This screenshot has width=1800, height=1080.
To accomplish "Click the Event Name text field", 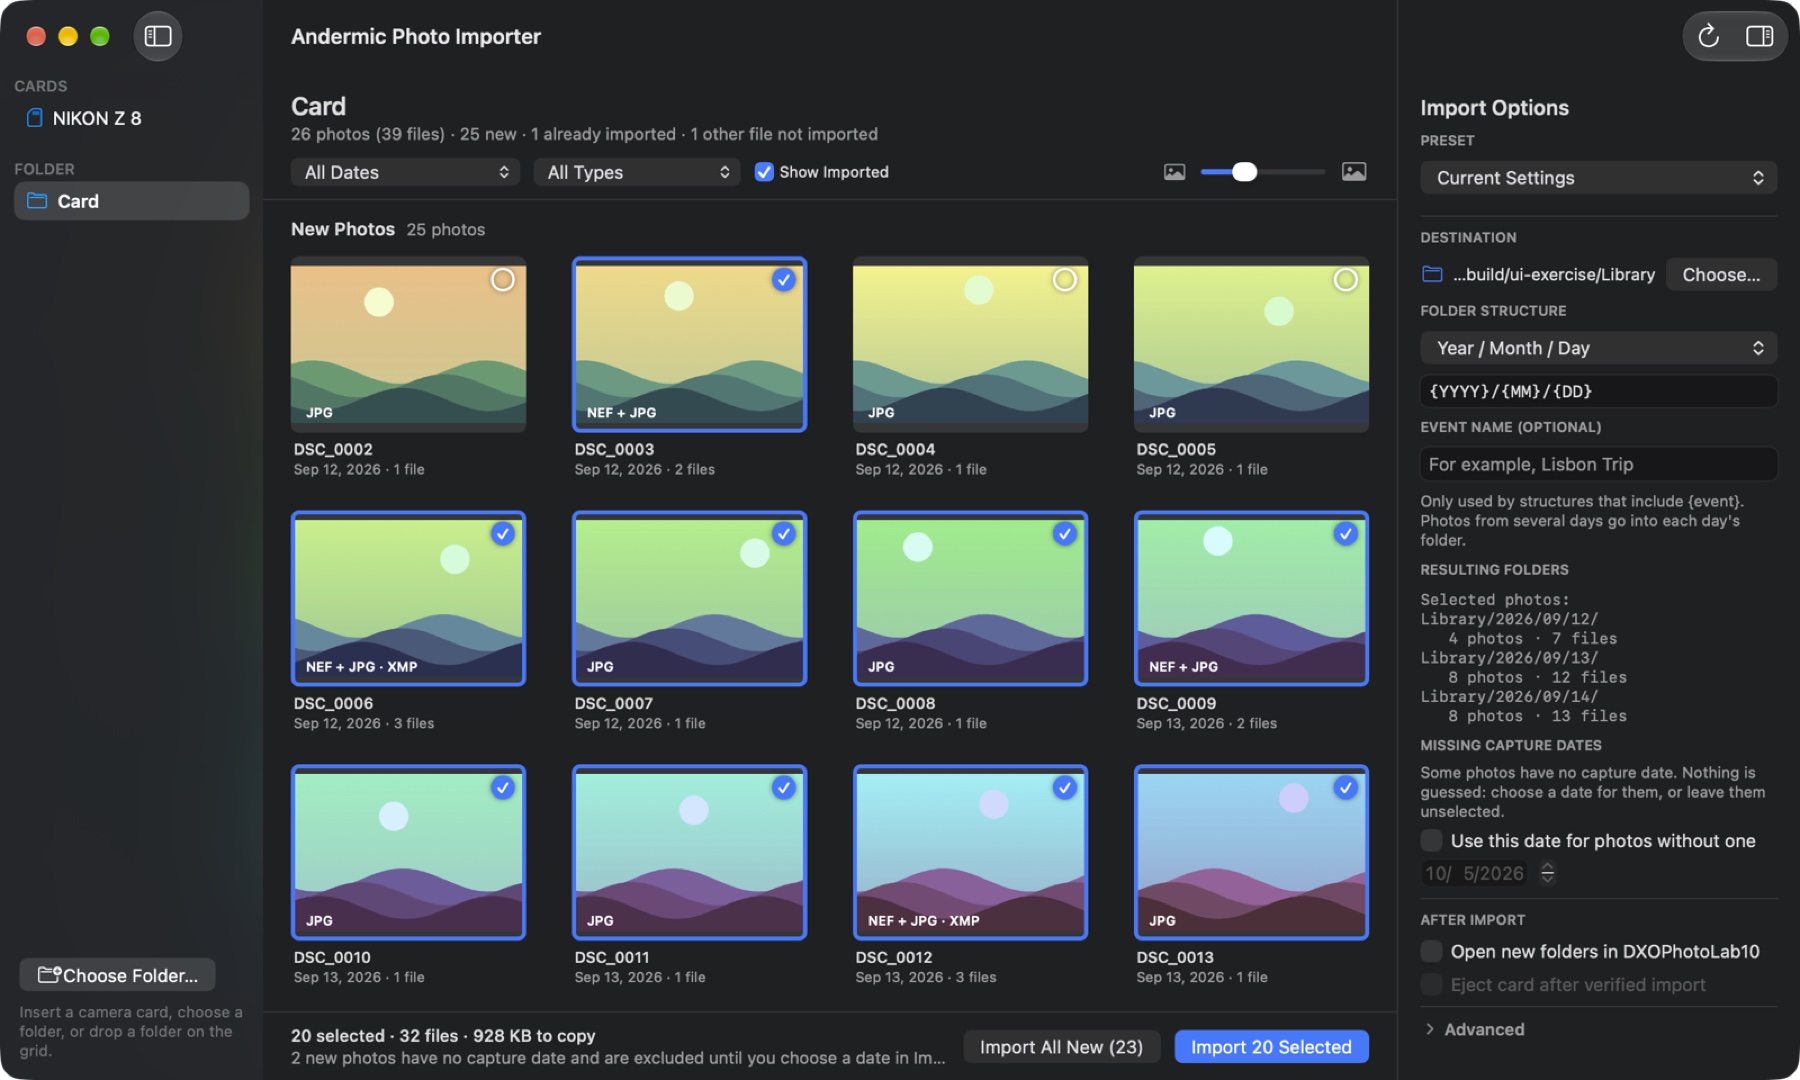I will pos(1598,464).
